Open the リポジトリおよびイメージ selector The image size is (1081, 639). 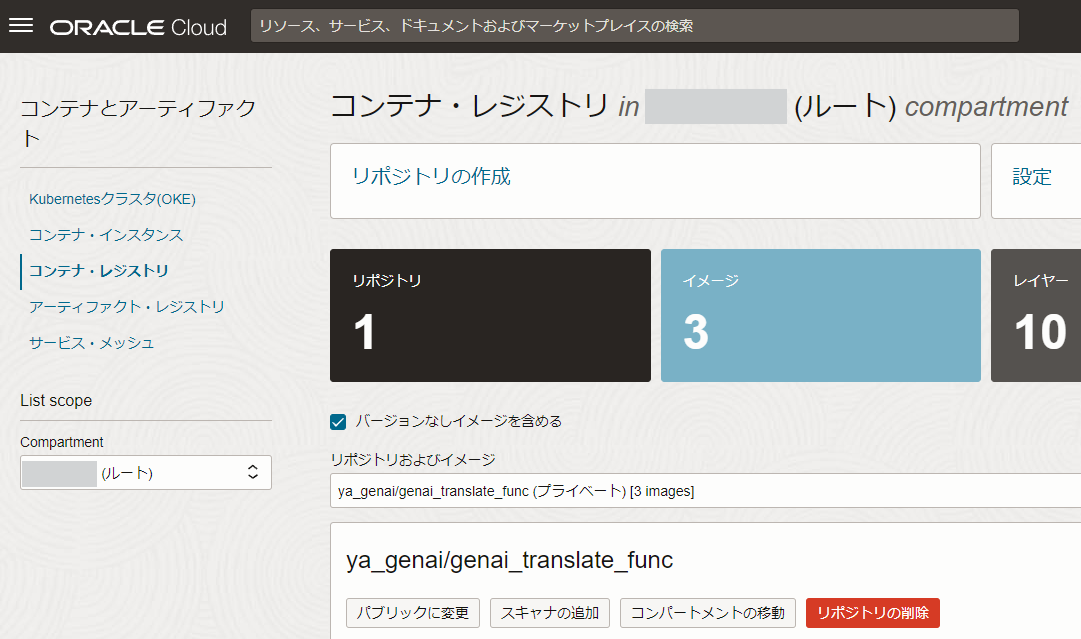(x=705, y=491)
